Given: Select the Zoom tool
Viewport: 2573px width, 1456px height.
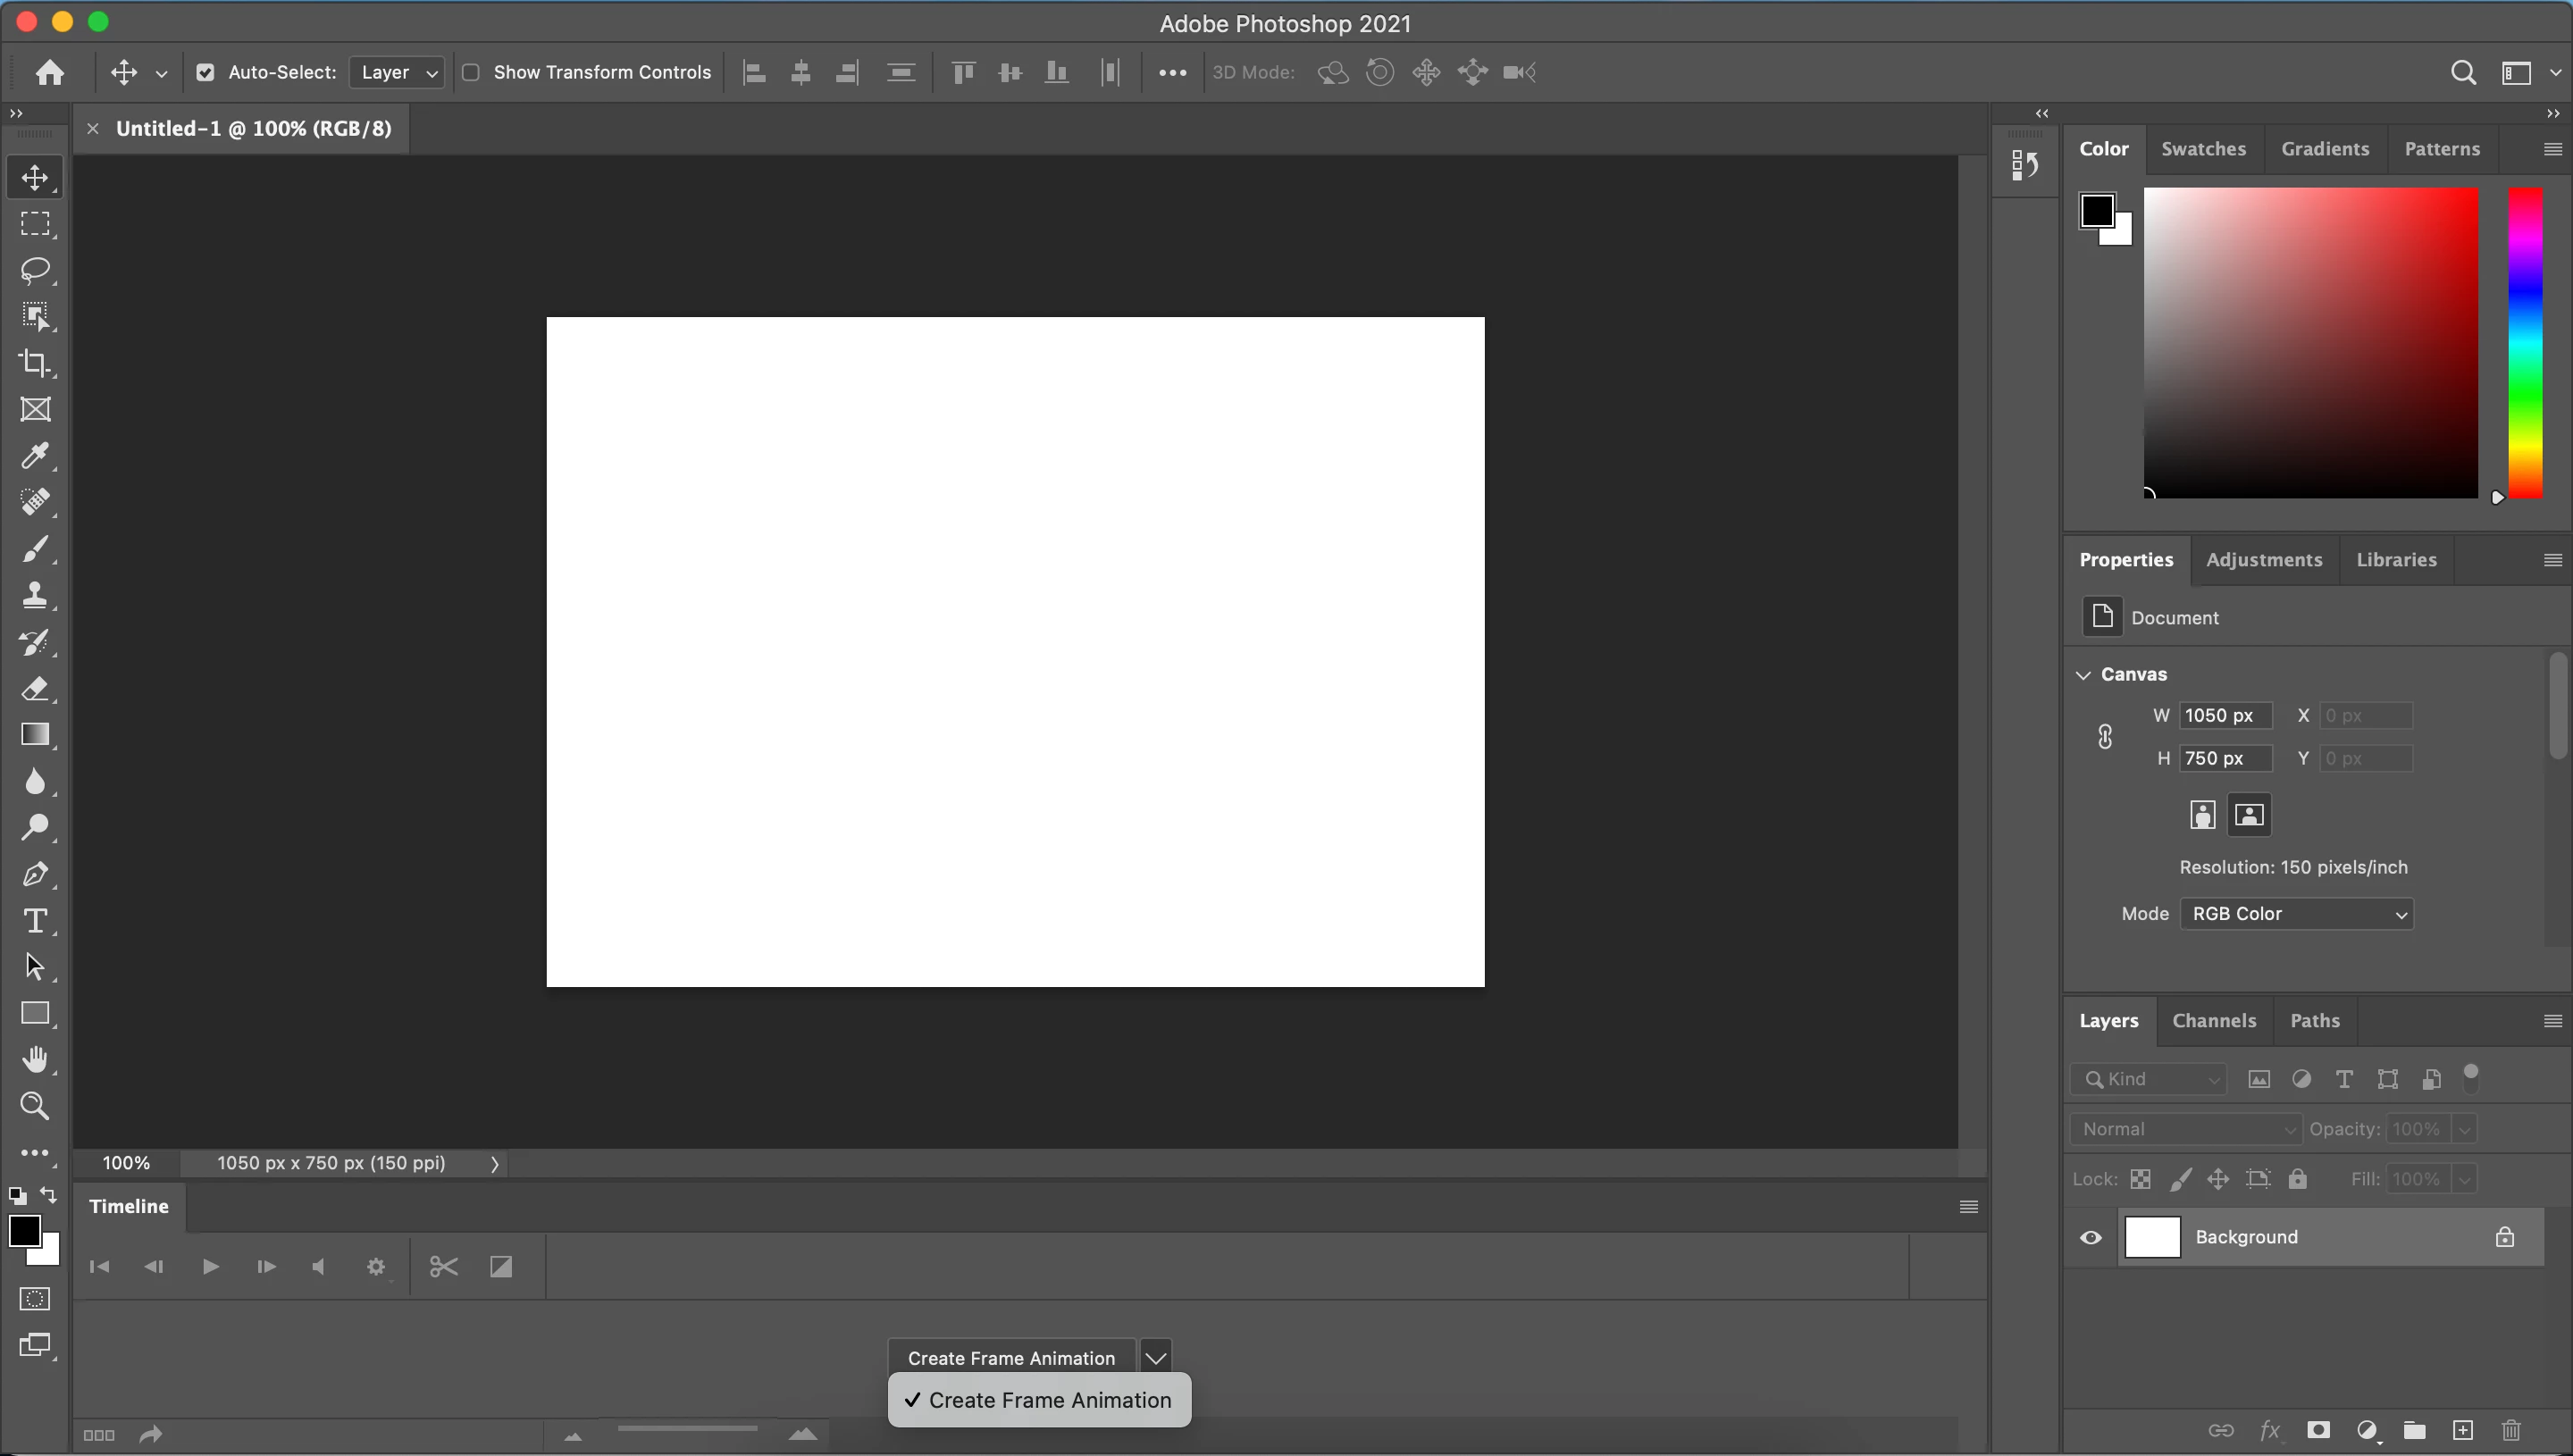Looking at the screenshot, I should [35, 1106].
